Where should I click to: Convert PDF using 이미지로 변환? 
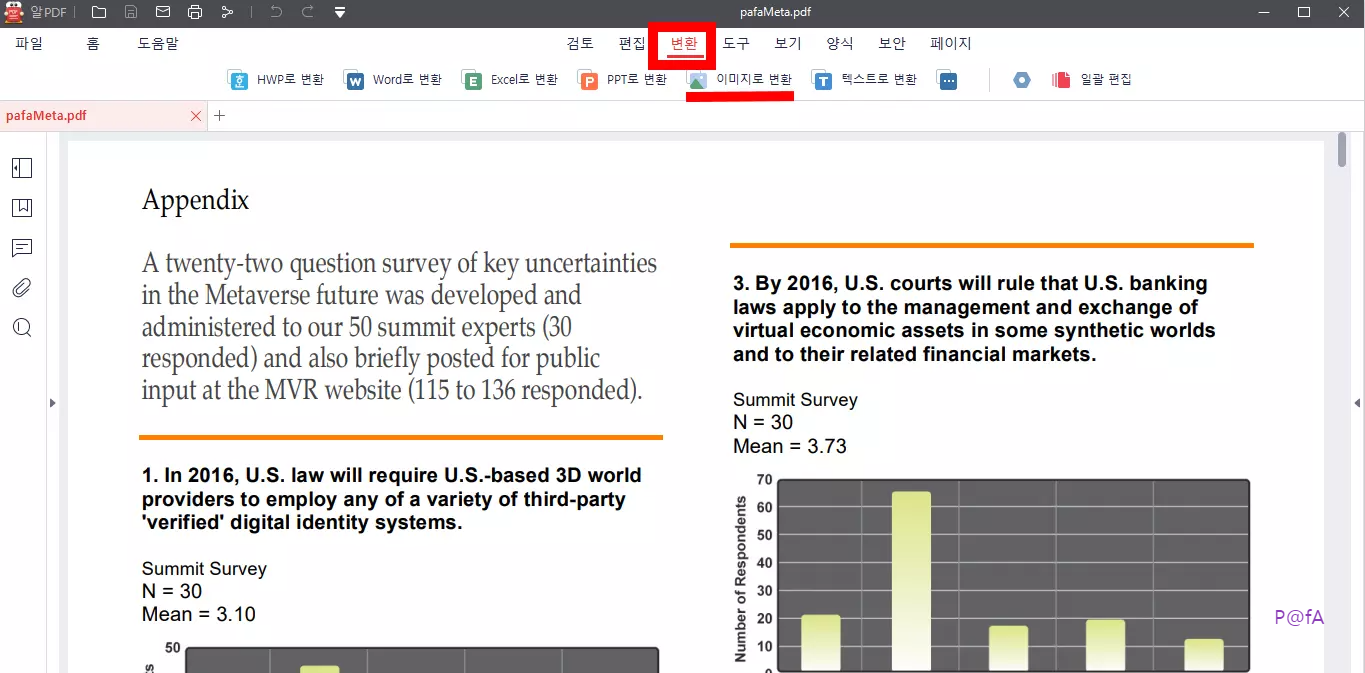[x=740, y=80]
